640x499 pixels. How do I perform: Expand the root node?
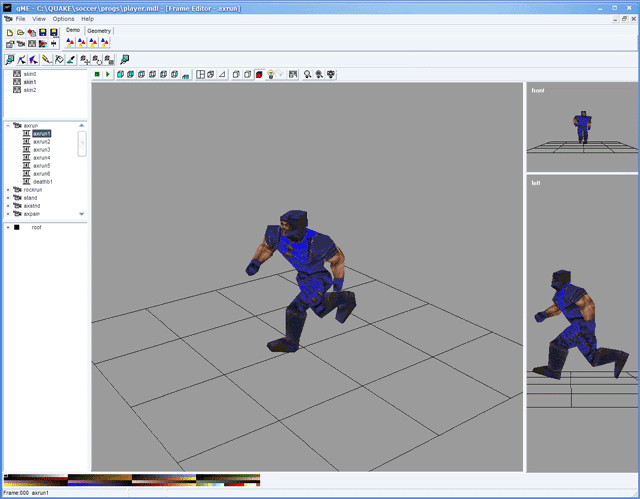[8, 227]
